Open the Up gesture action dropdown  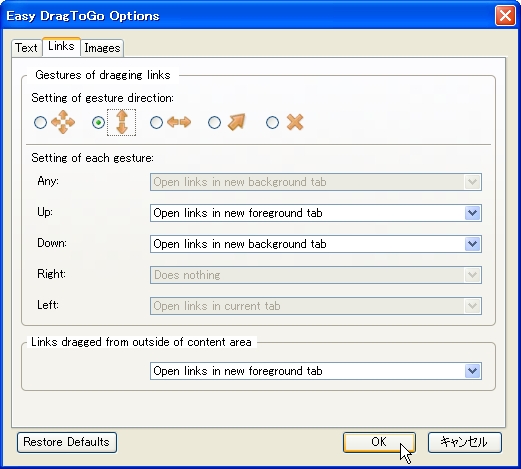tap(316, 213)
